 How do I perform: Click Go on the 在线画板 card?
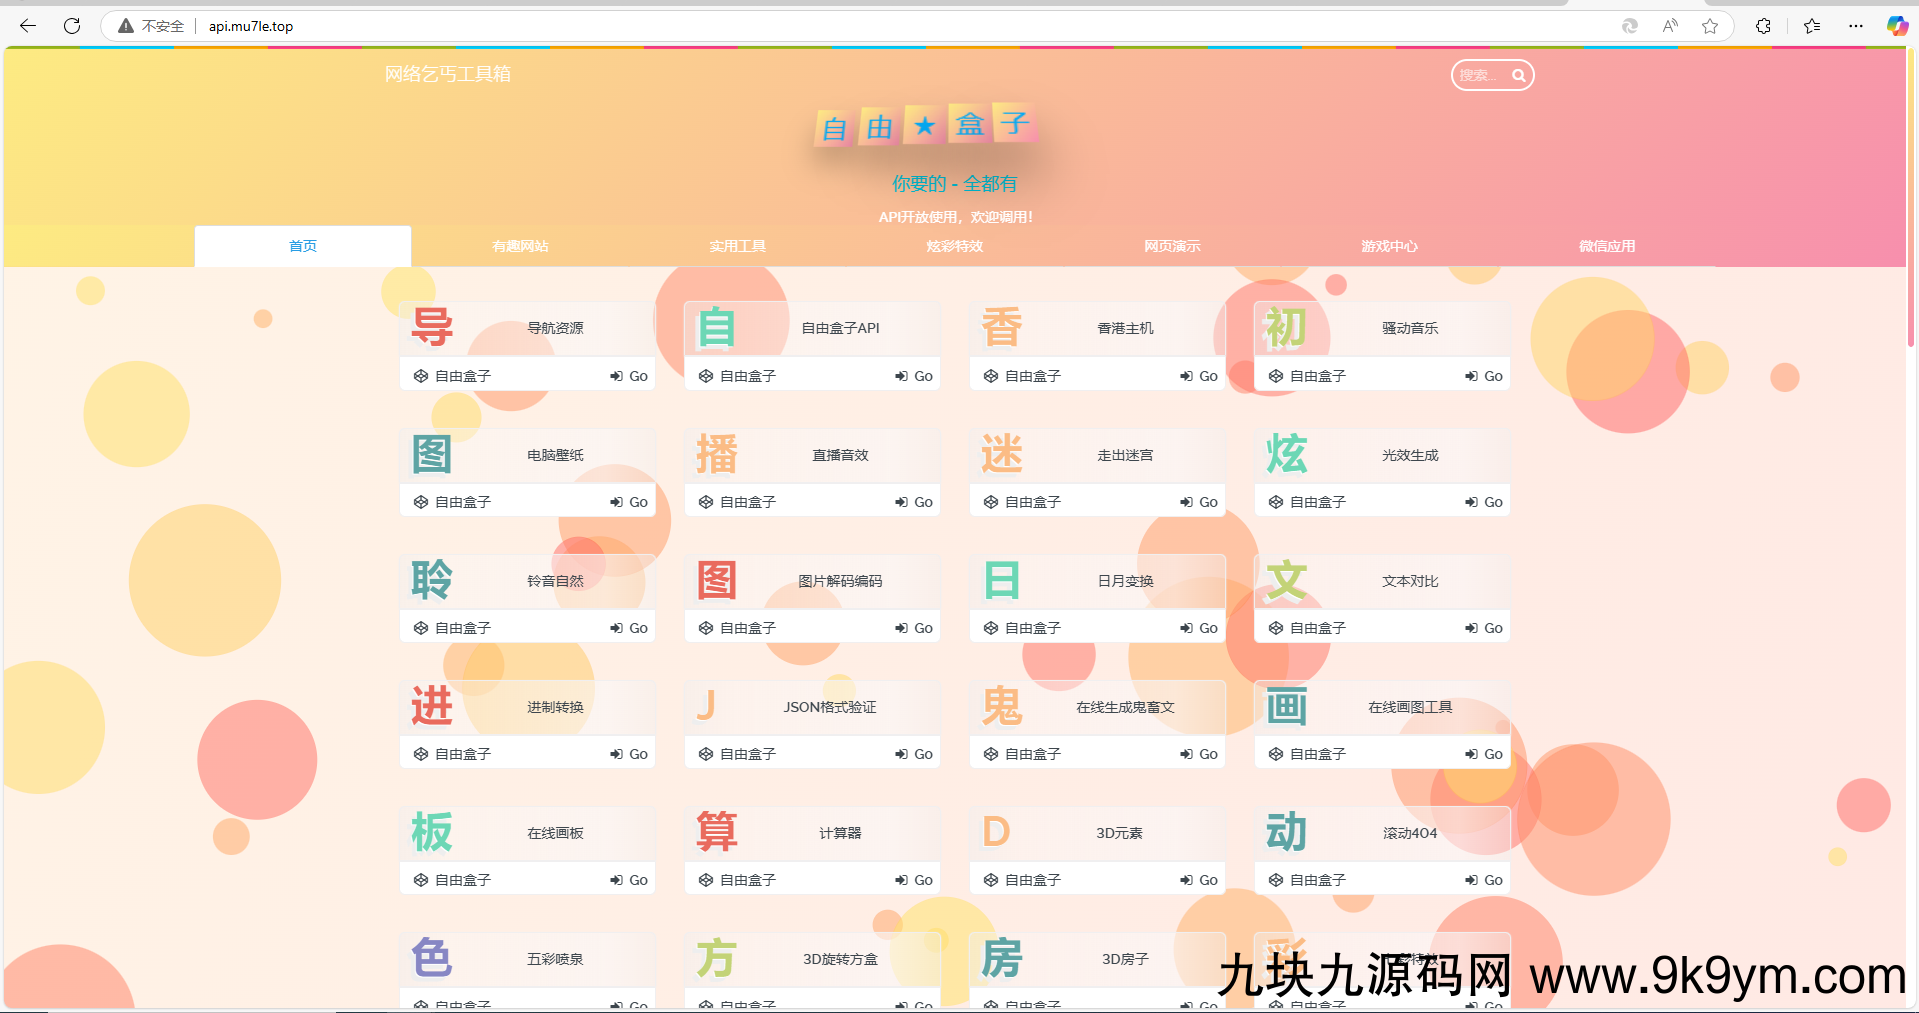(x=629, y=880)
